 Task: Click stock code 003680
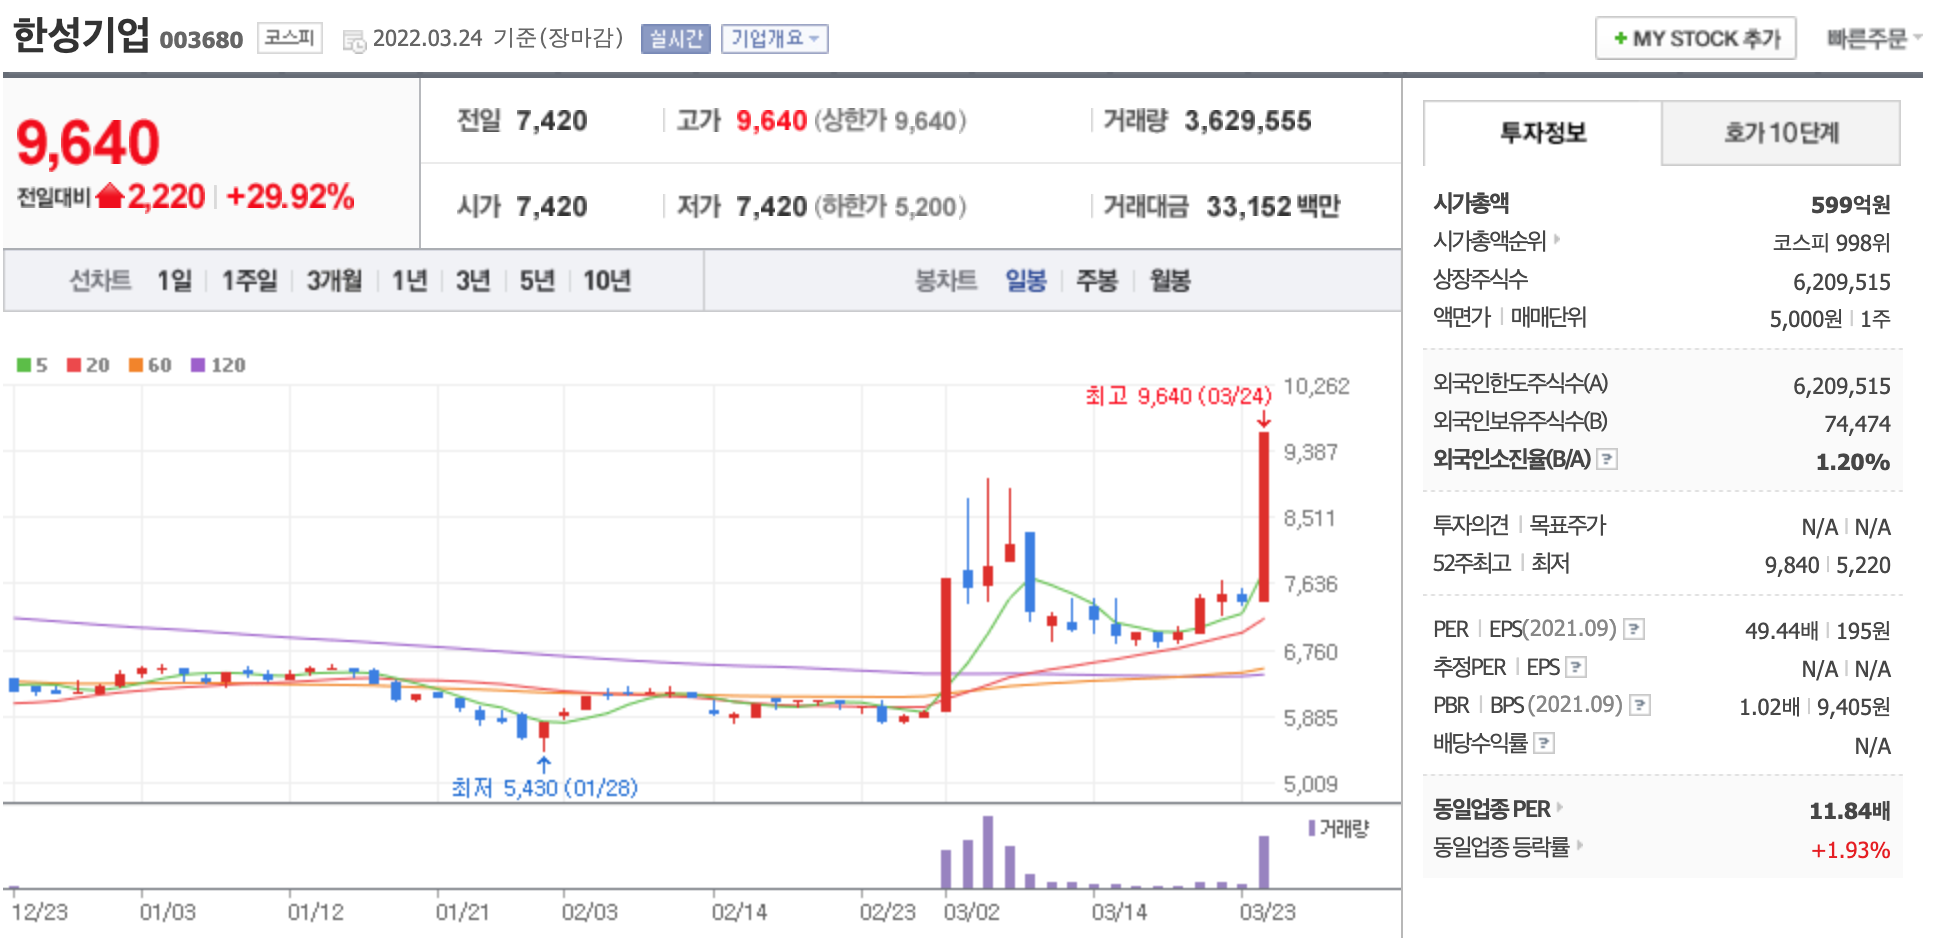pyautogui.click(x=201, y=40)
